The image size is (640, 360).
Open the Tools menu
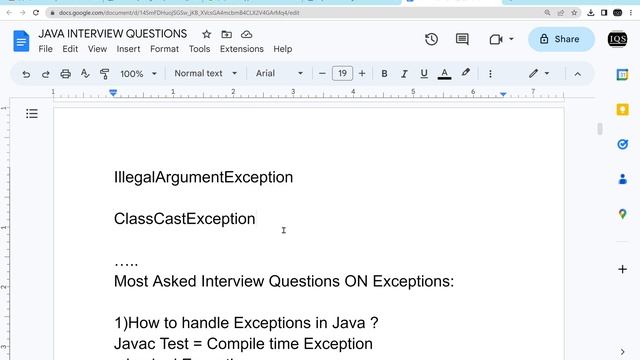(x=199, y=49)
